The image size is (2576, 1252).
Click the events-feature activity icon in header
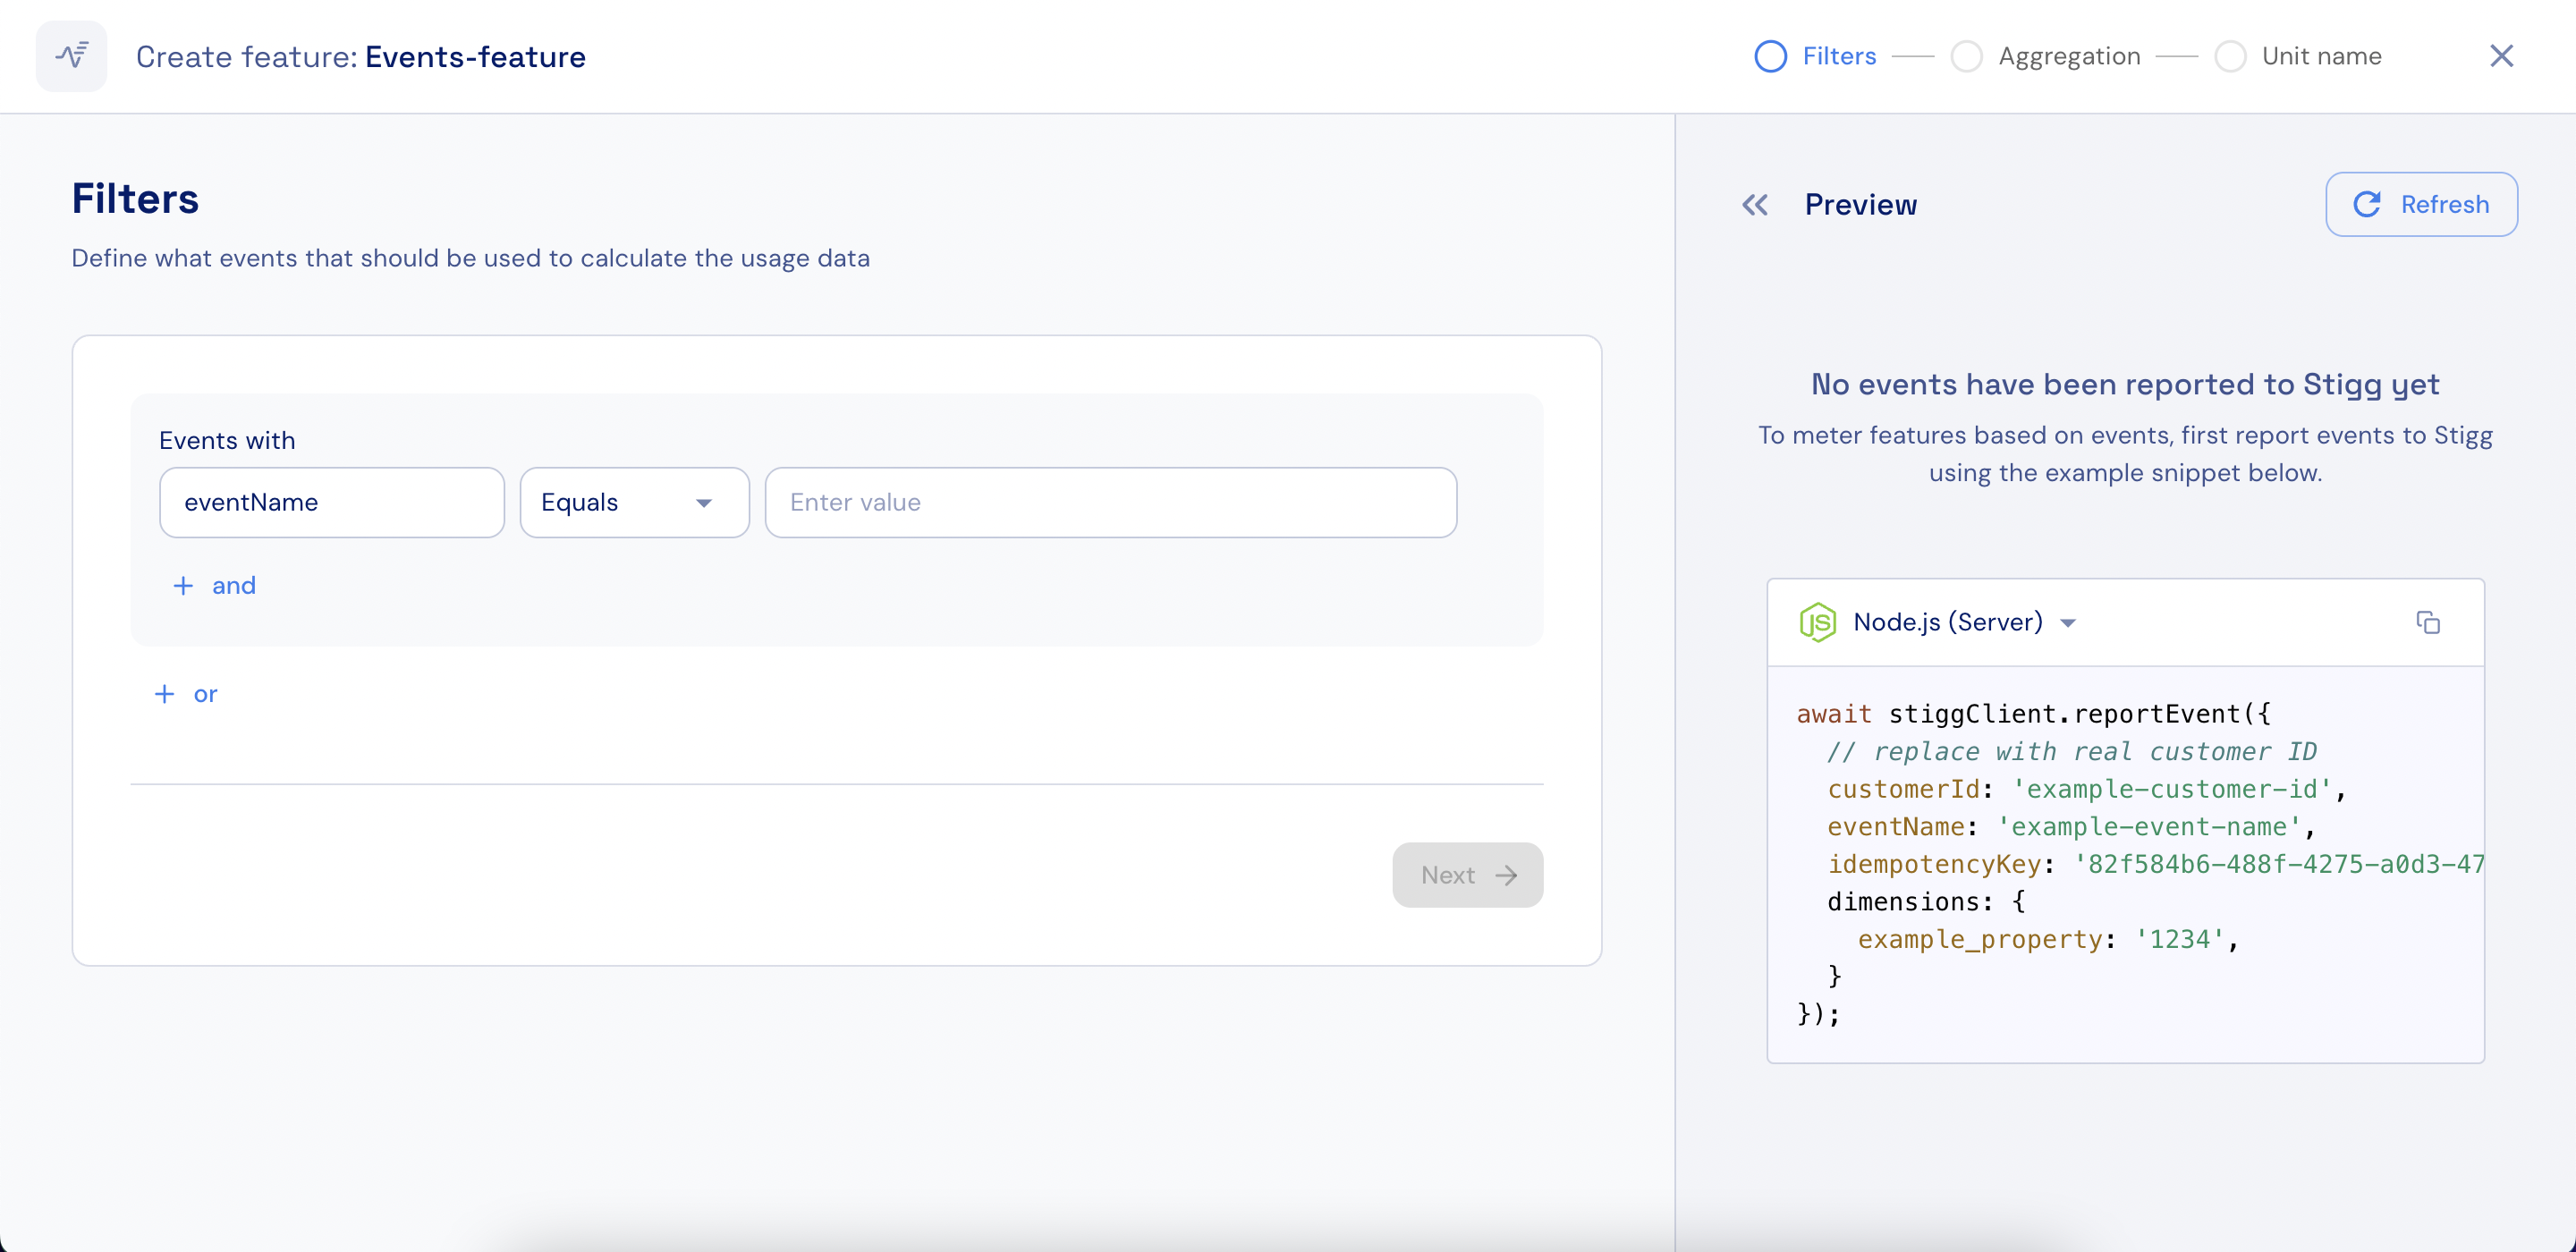[71, 56]
